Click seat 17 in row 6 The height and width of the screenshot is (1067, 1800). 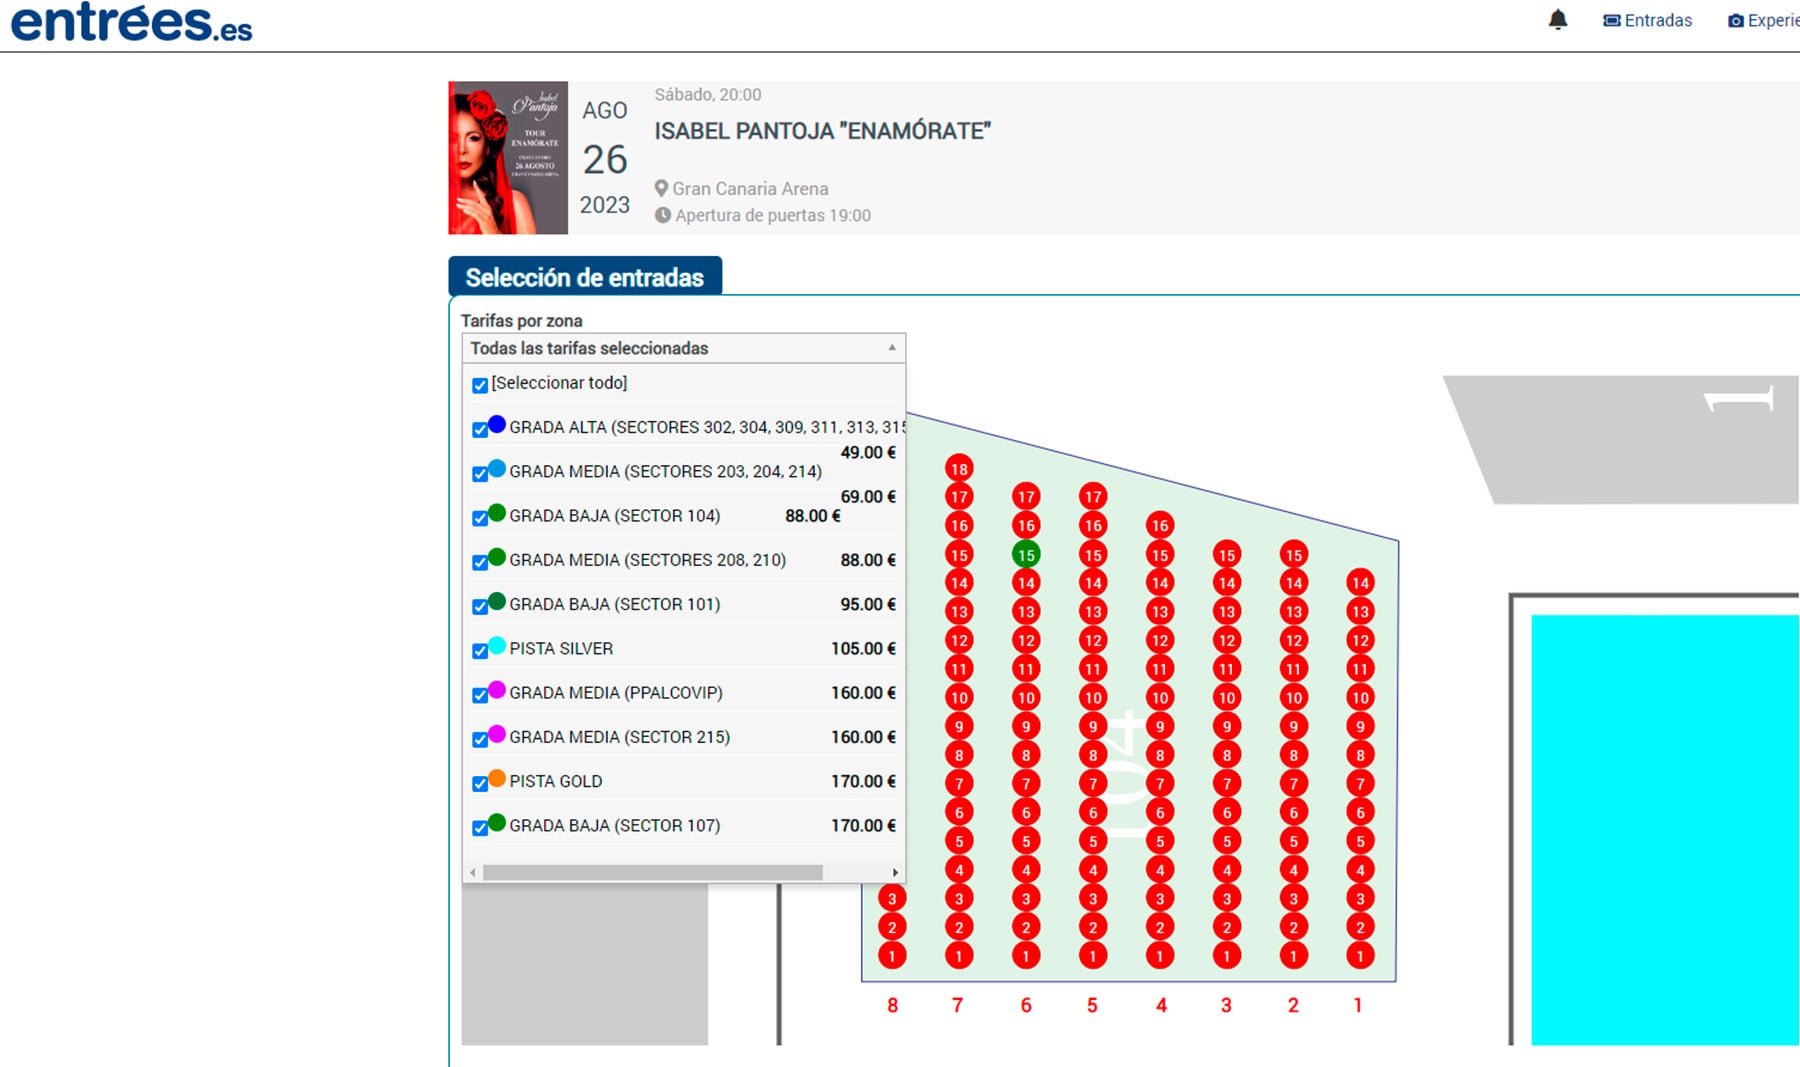(x=1026, y=496)
